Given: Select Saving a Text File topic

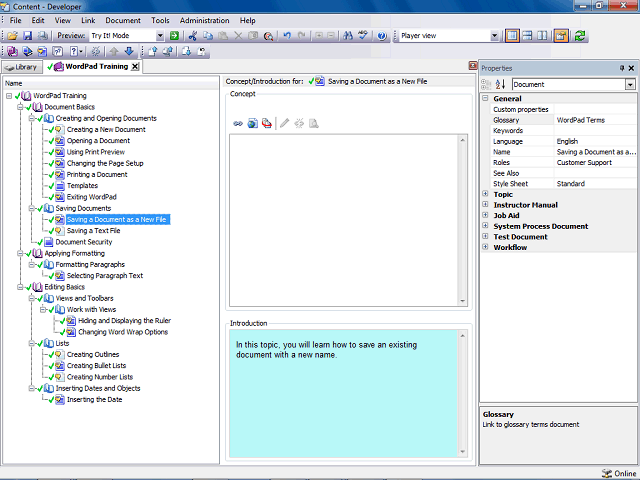Looking at the screenshot, I should 93,231.
